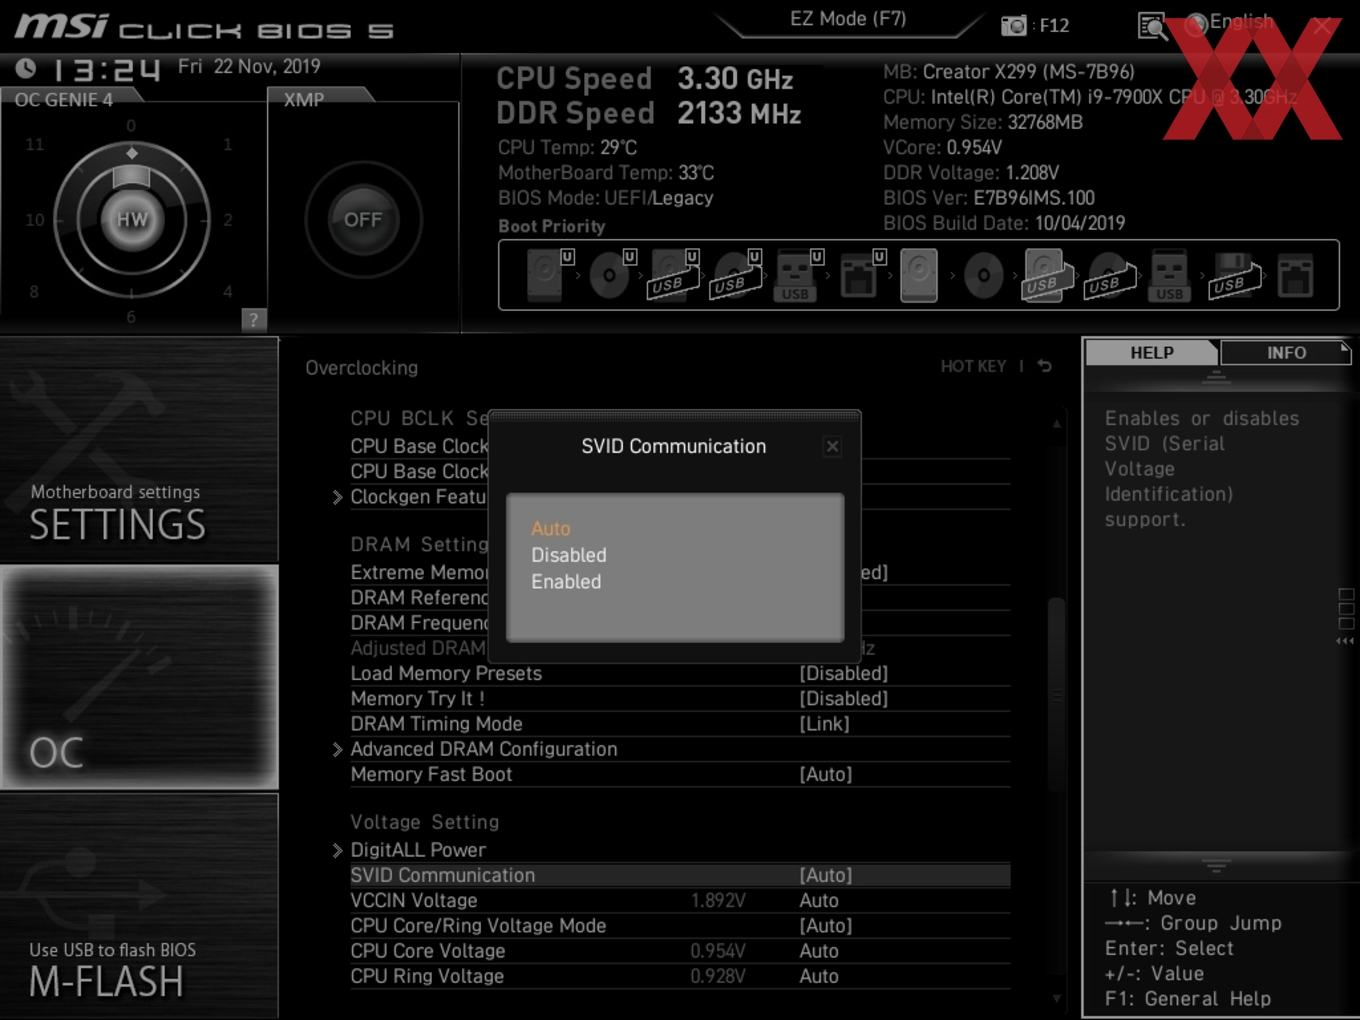The image size is (1360, 1020).
Task: Select the legacy USB CD/DVD boot icon
Action: [1109, 275]
